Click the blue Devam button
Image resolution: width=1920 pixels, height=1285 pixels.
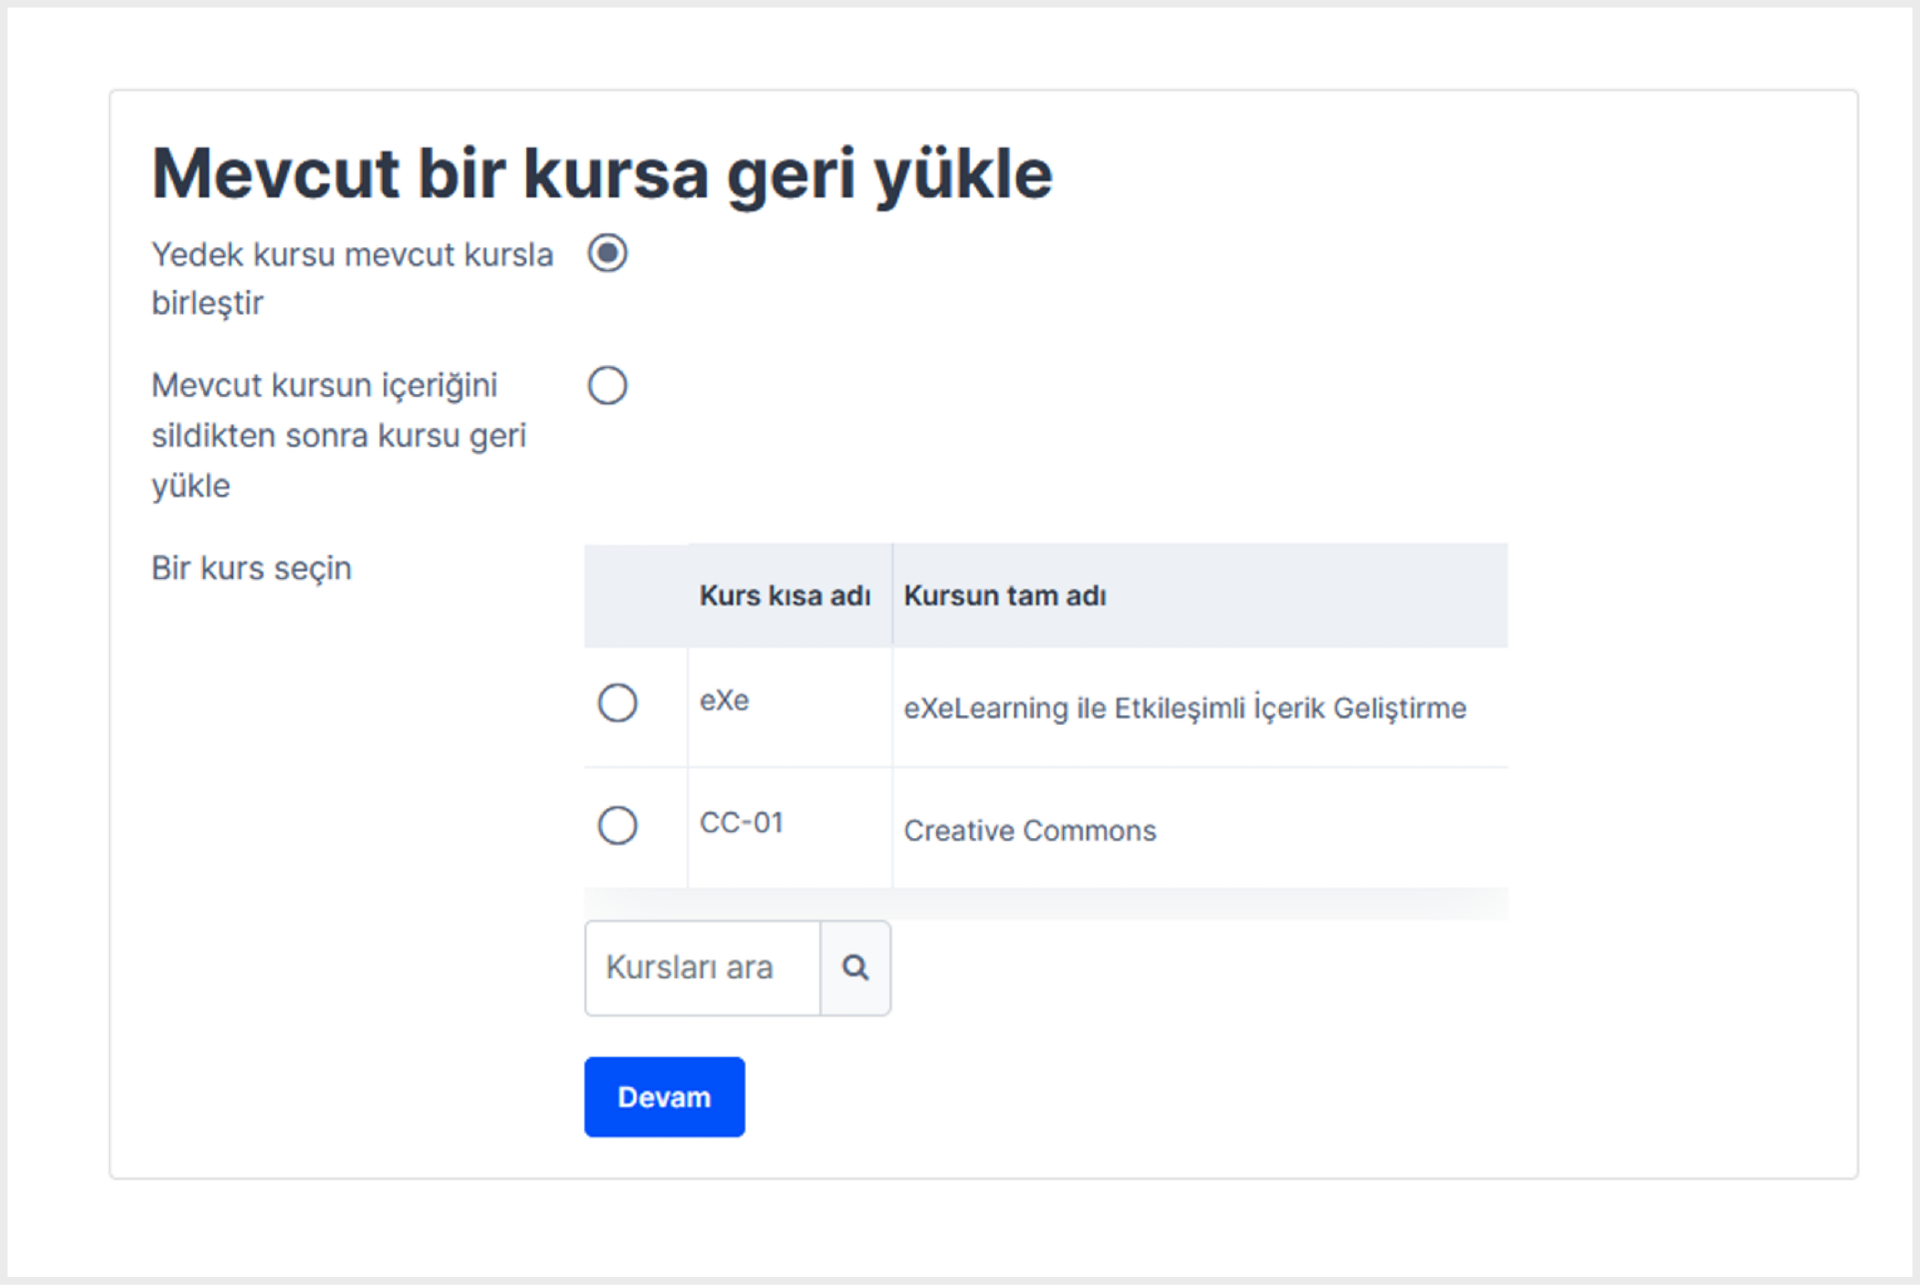pyautogui.click(x=664, y=1097)
